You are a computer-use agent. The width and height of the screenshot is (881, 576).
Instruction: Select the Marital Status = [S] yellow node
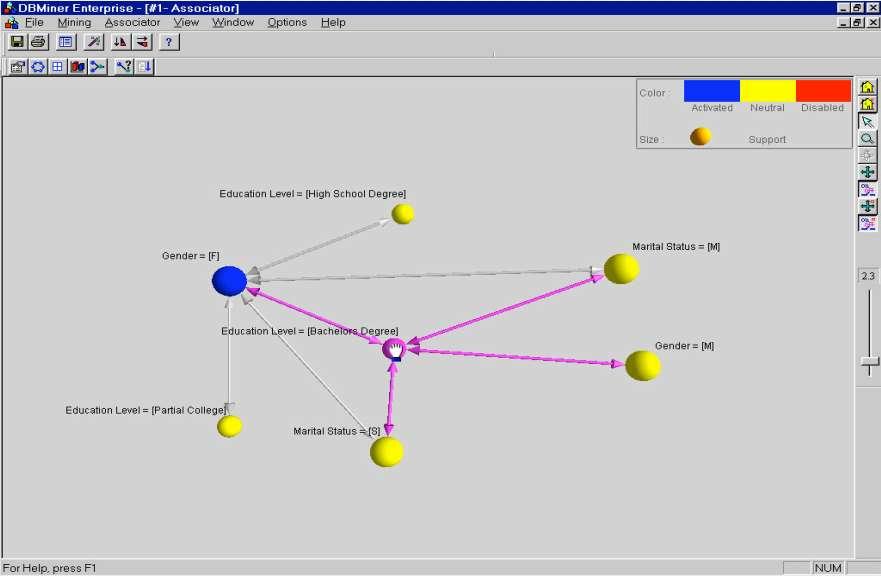pyautogui.click(x=387, y=452)
